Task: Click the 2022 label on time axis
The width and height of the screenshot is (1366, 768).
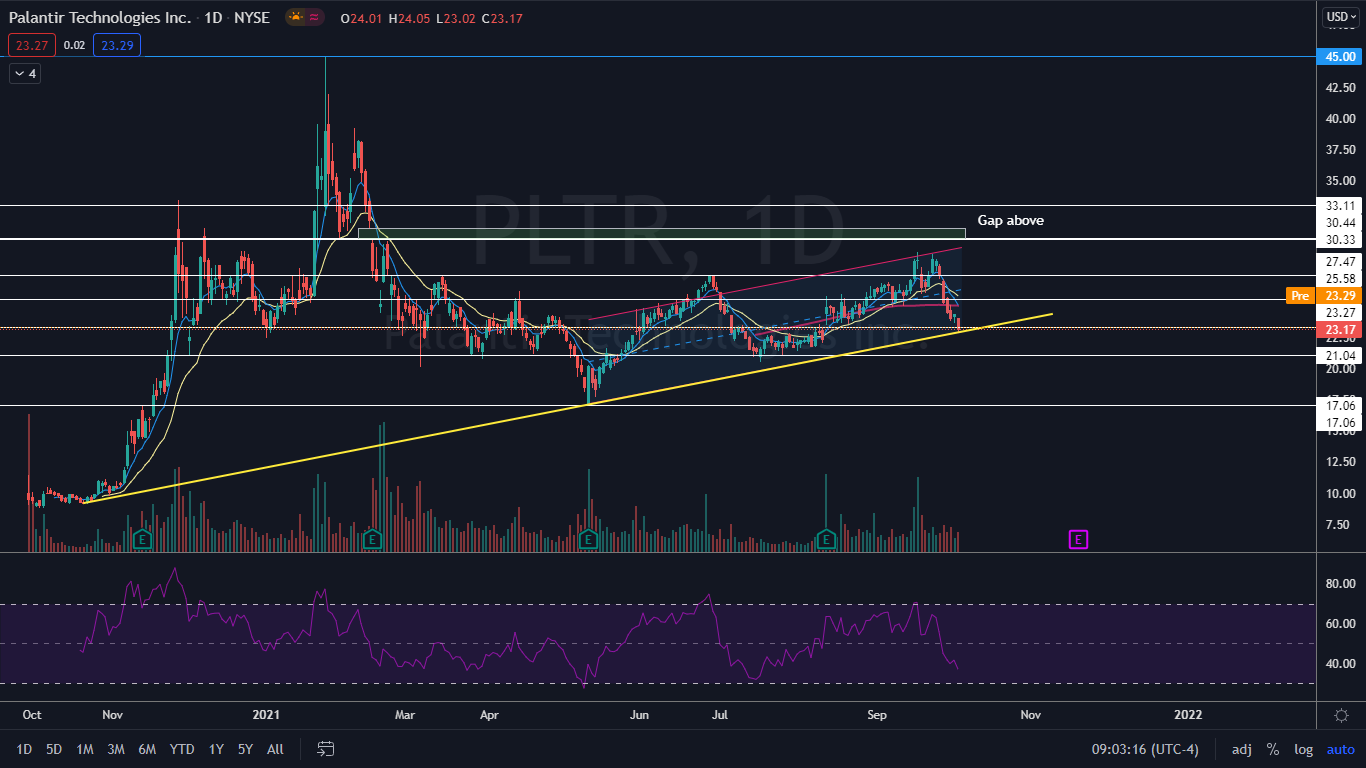Action: click(x=1188, y=715)
